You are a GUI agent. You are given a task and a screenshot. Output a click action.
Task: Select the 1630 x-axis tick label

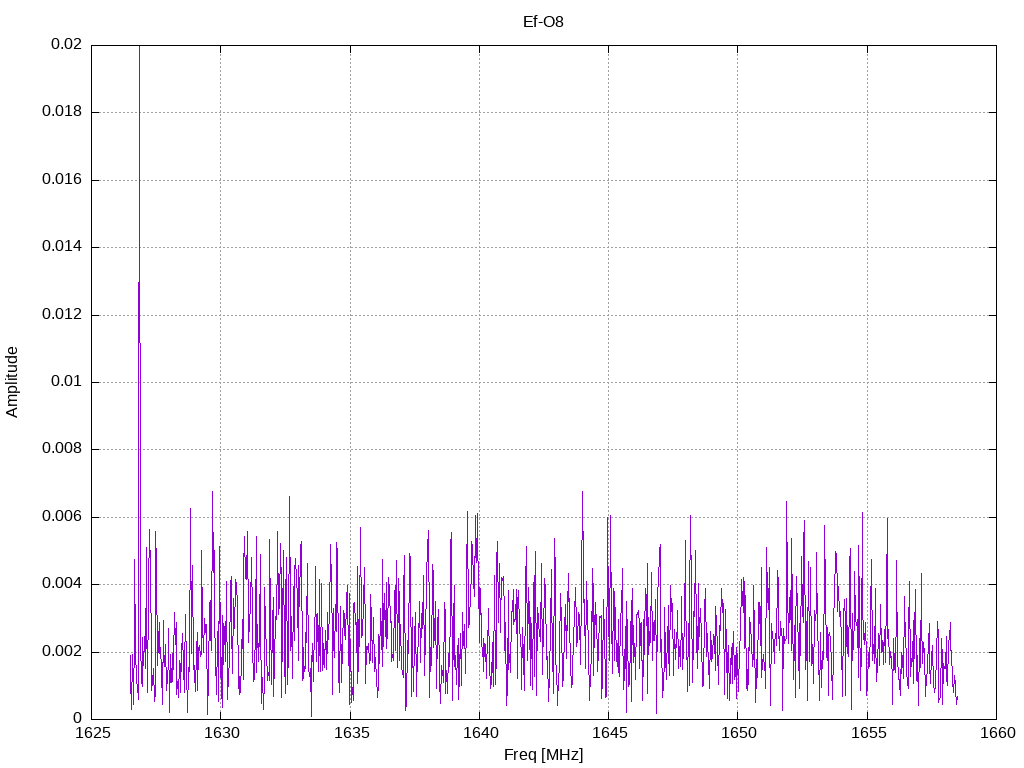point(221,734)
